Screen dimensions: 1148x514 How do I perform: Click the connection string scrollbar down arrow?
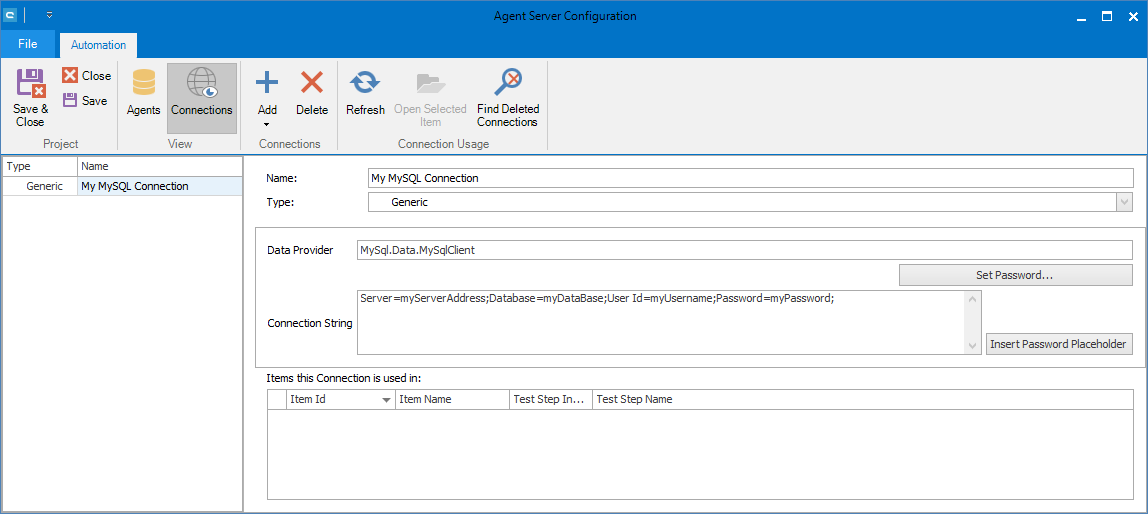pos(973,346)
